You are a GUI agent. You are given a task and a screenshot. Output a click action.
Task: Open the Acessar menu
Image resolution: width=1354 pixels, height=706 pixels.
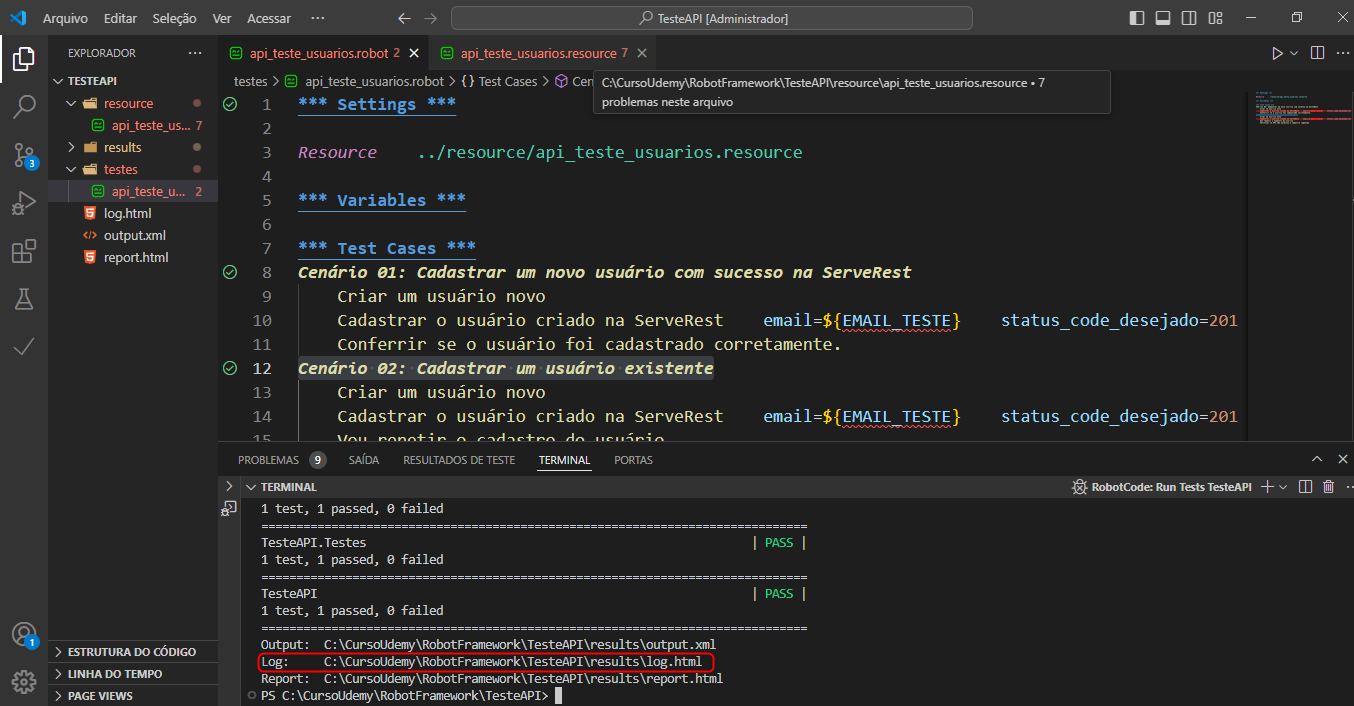(269, 18)
